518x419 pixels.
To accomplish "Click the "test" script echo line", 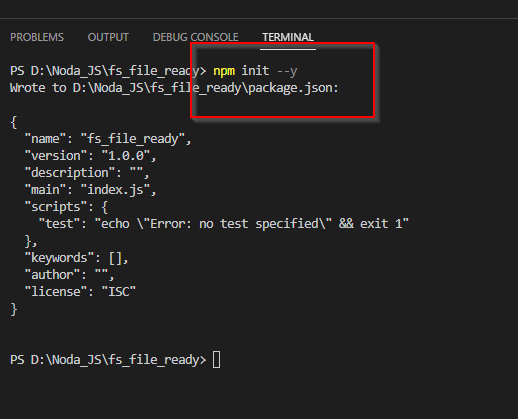I will pyautogui.click(x=224, y=224).
